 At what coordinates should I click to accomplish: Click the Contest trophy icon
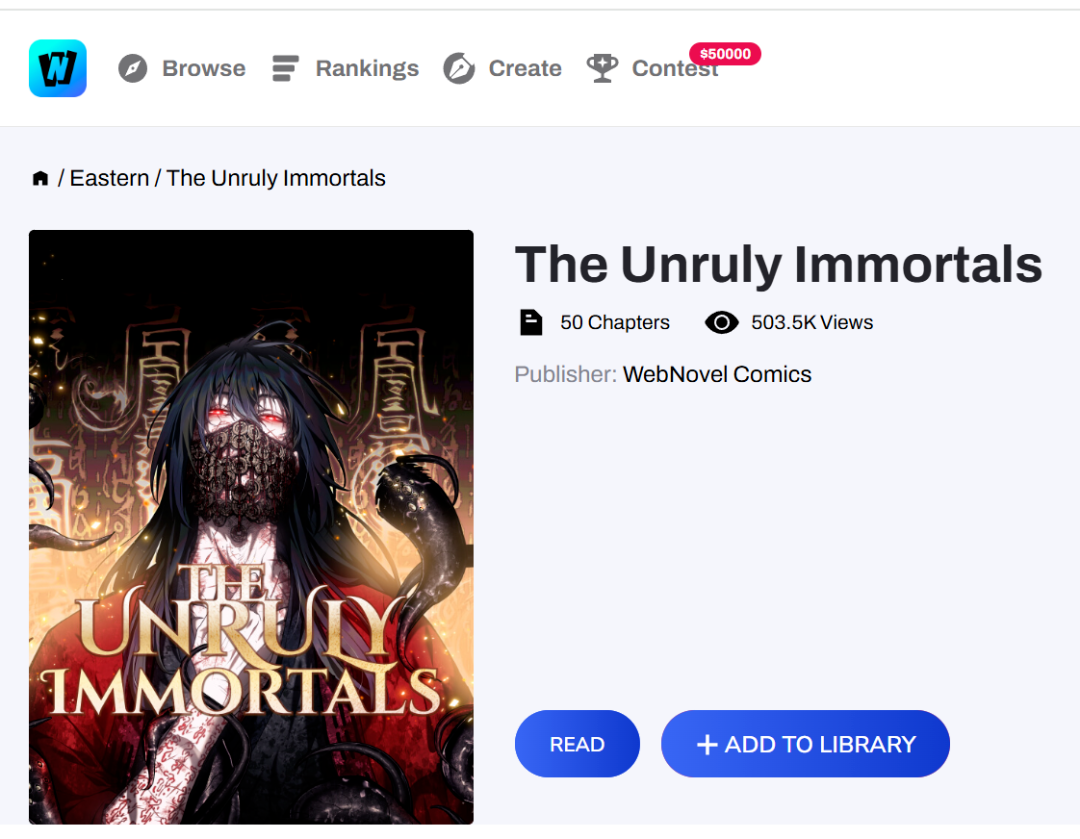(602, 68)
